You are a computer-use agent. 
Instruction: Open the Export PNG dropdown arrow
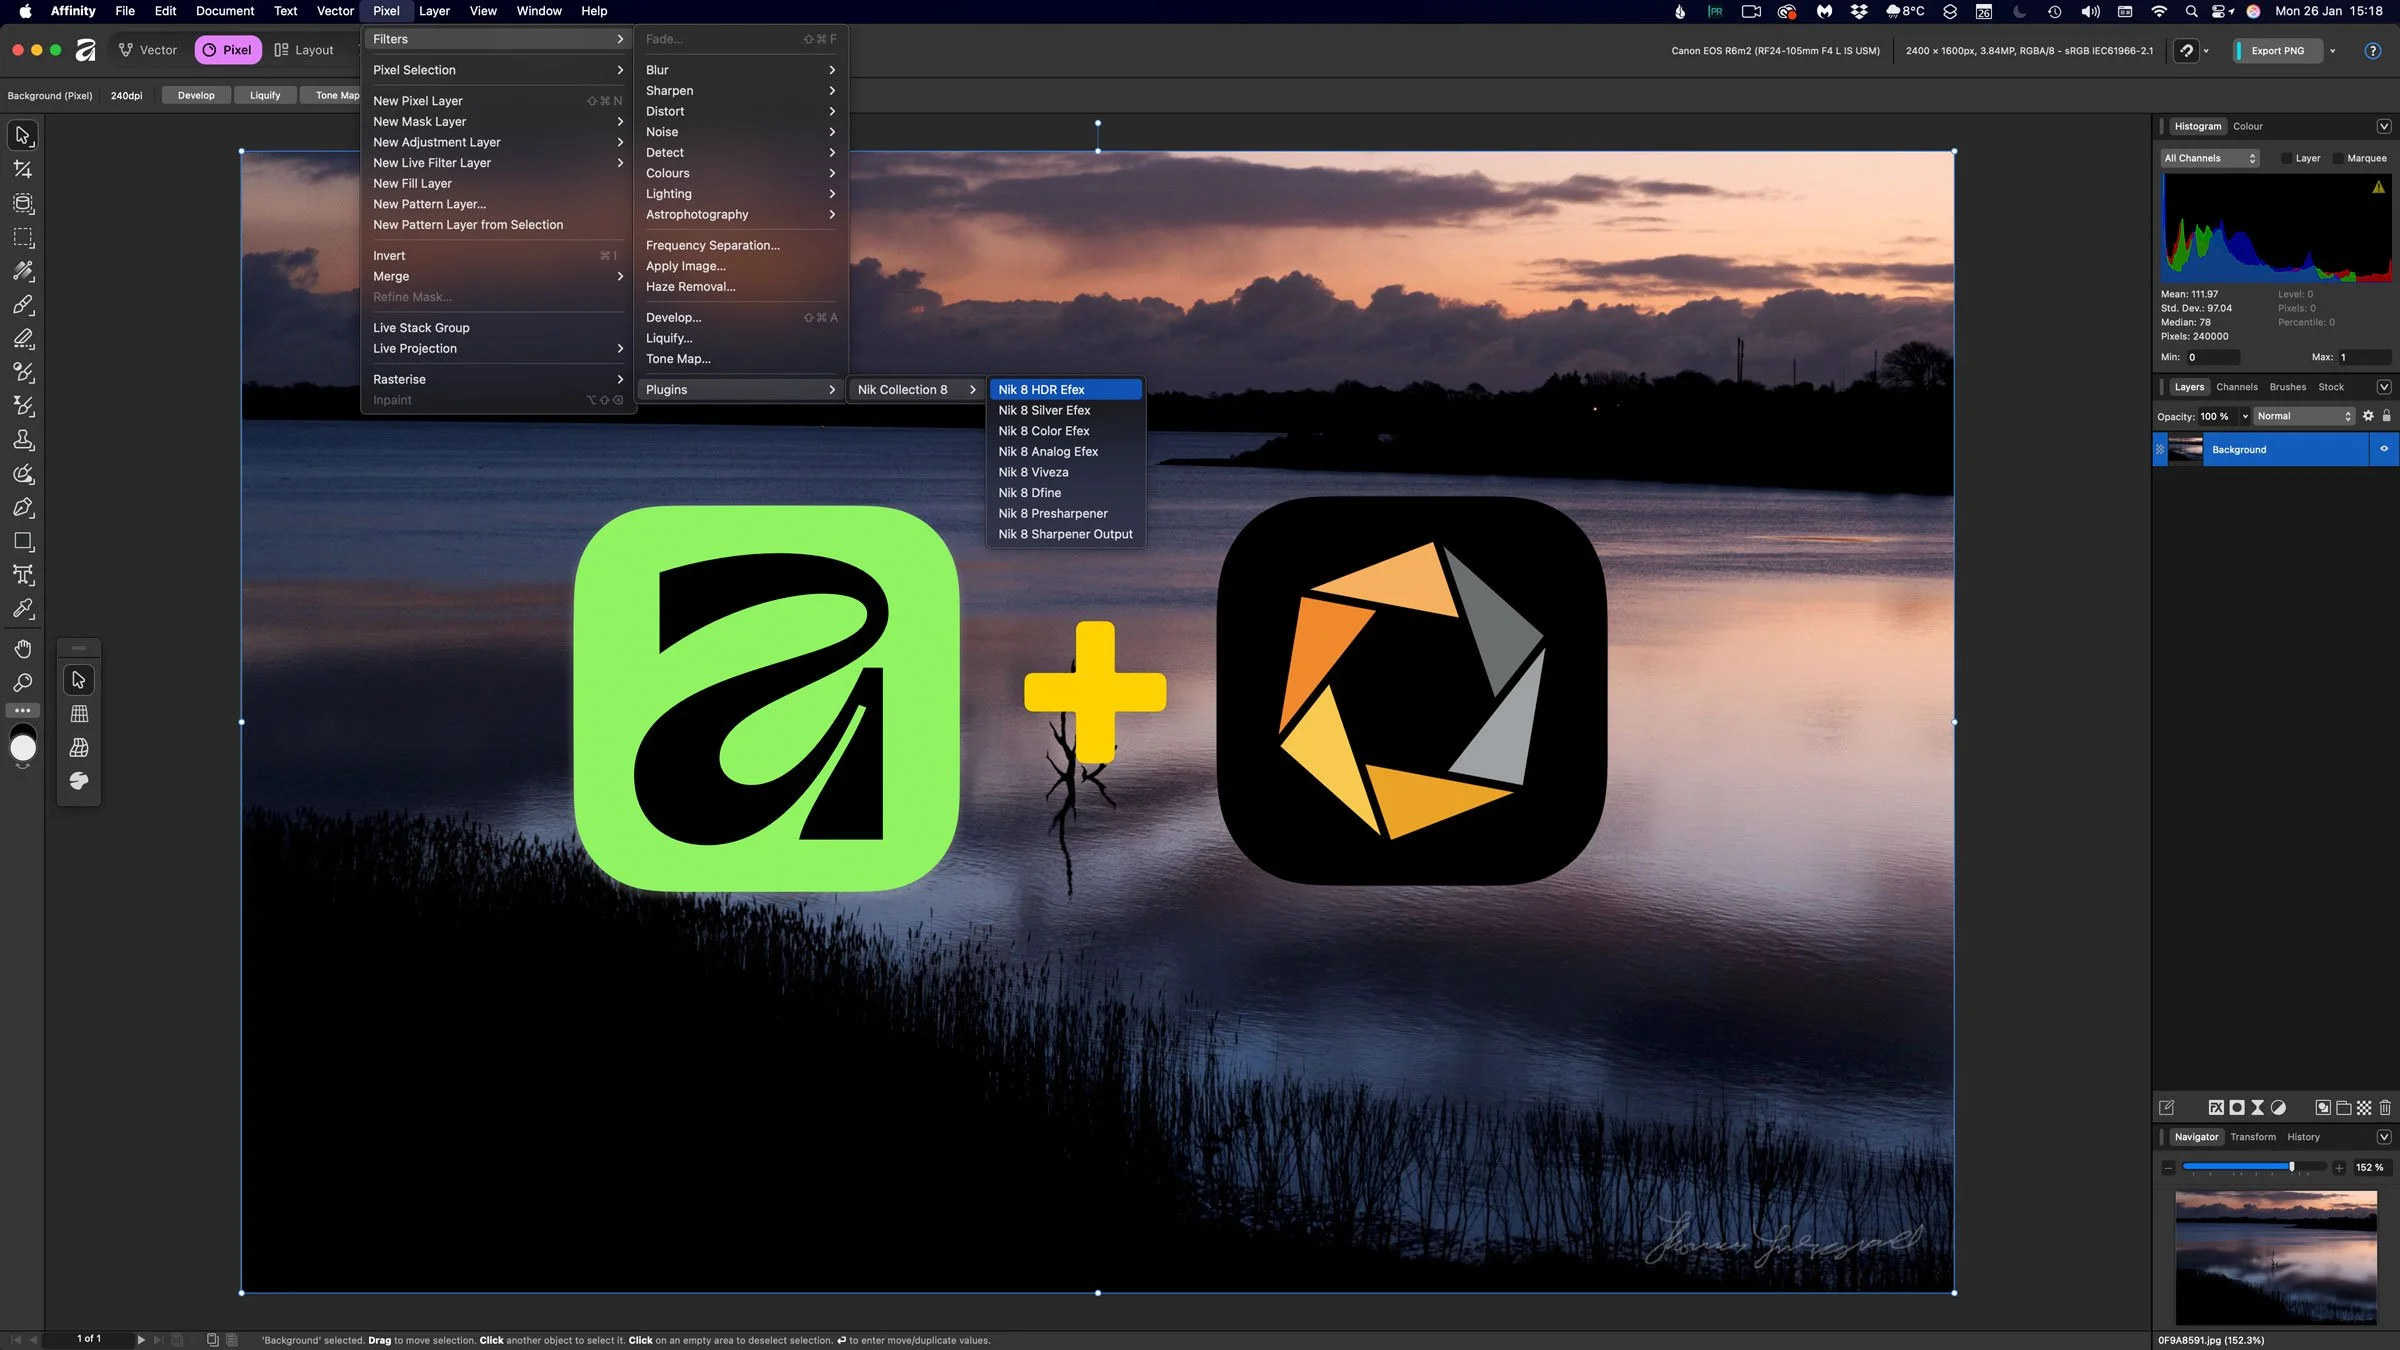2333,50
